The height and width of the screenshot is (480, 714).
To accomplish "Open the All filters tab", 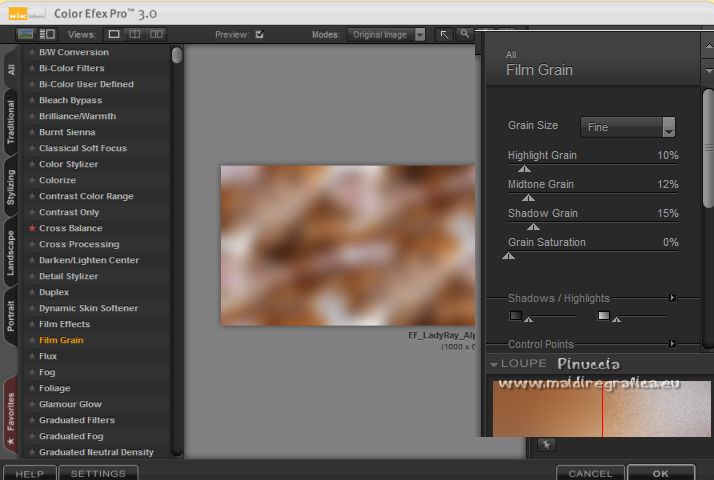I will (x=11, y=69).
